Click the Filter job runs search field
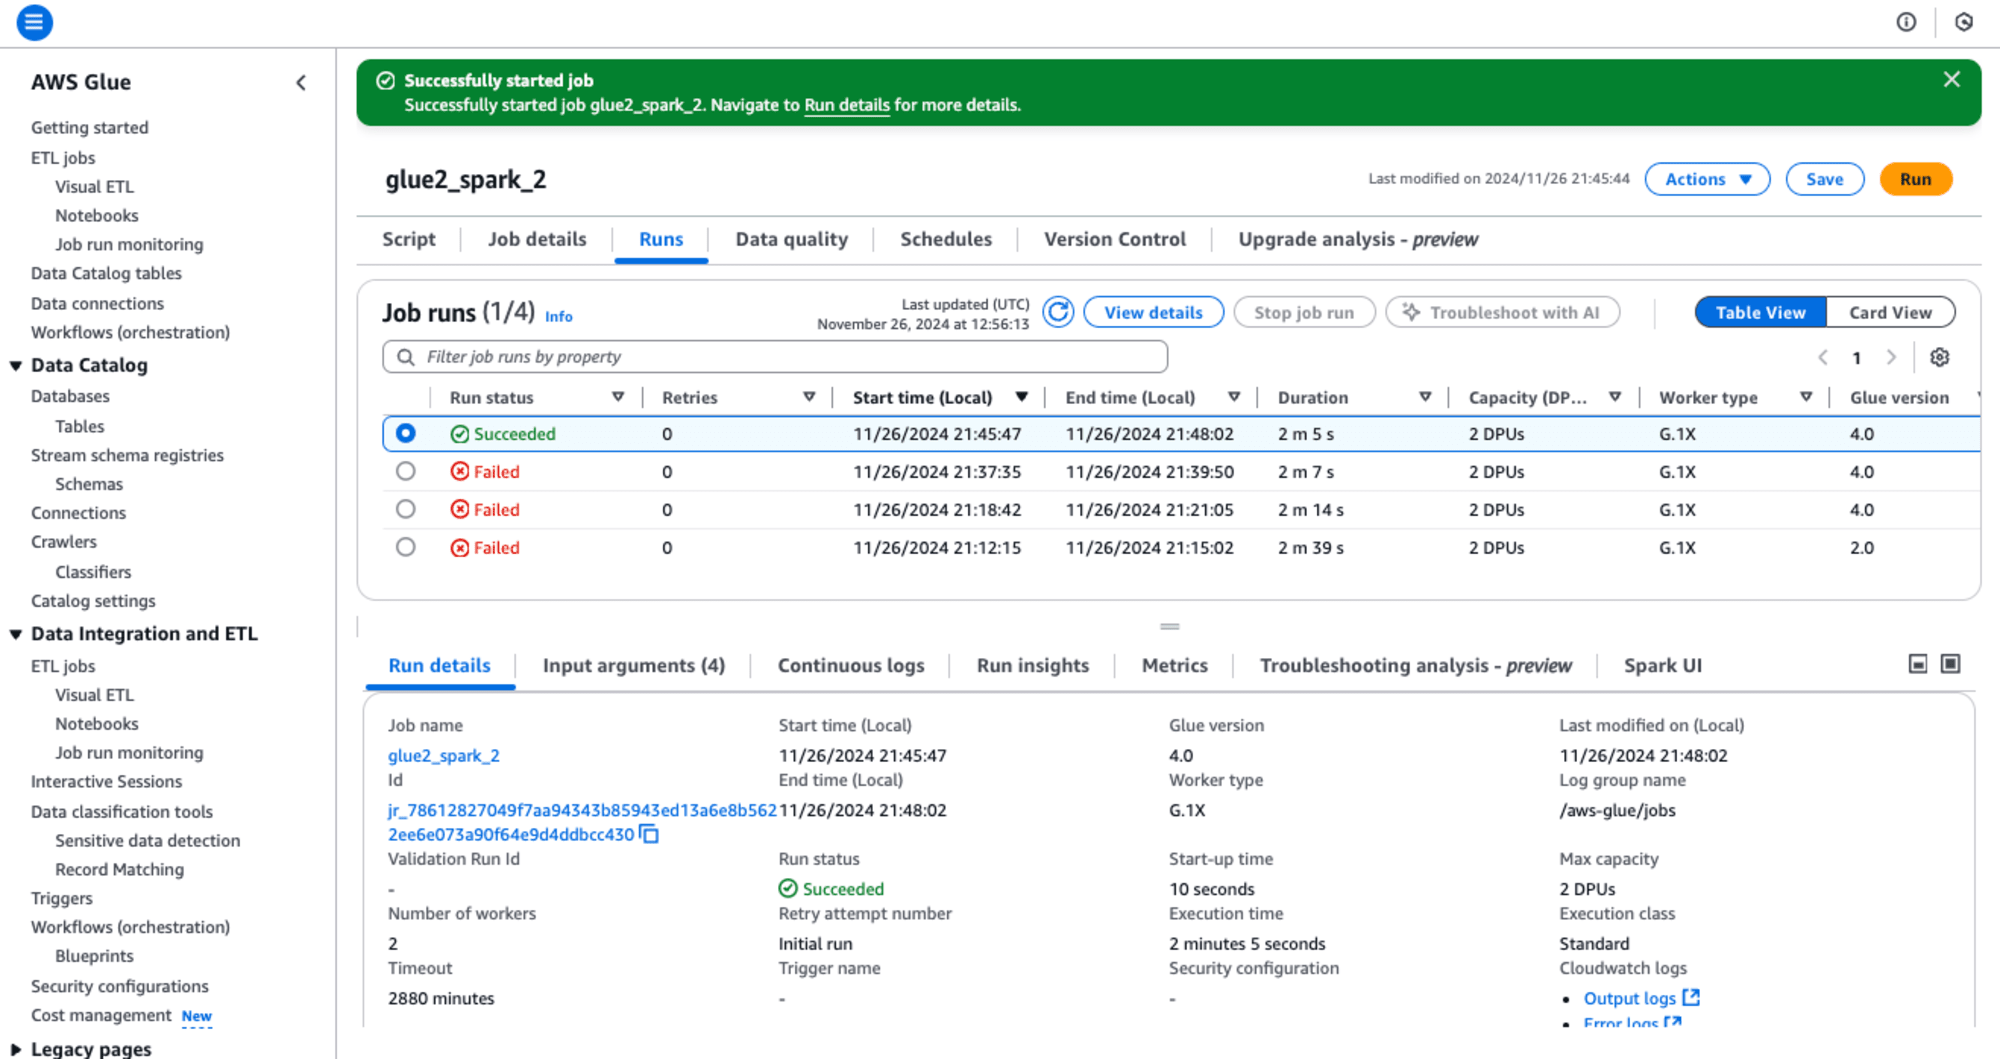Screen dimensions: 2000x1059 (774, 357)
